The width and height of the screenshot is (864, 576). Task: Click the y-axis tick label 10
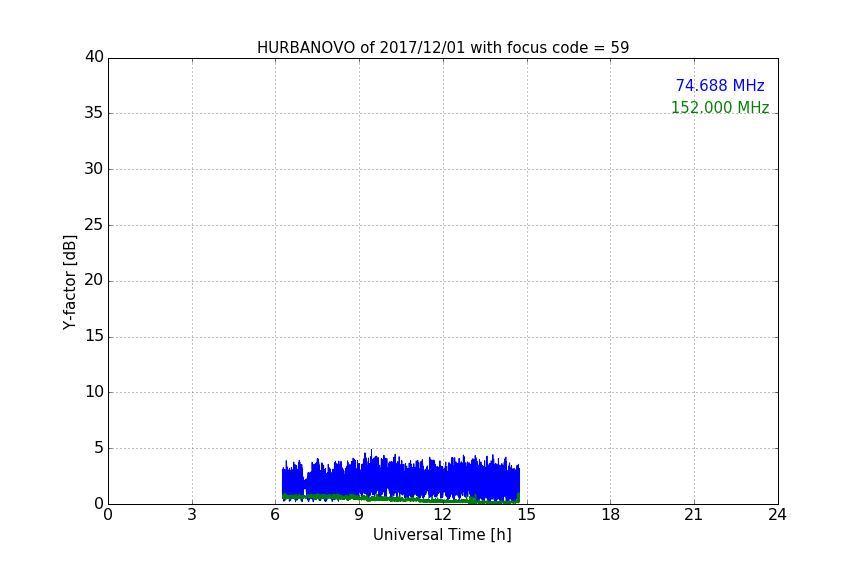pos(94,392)
